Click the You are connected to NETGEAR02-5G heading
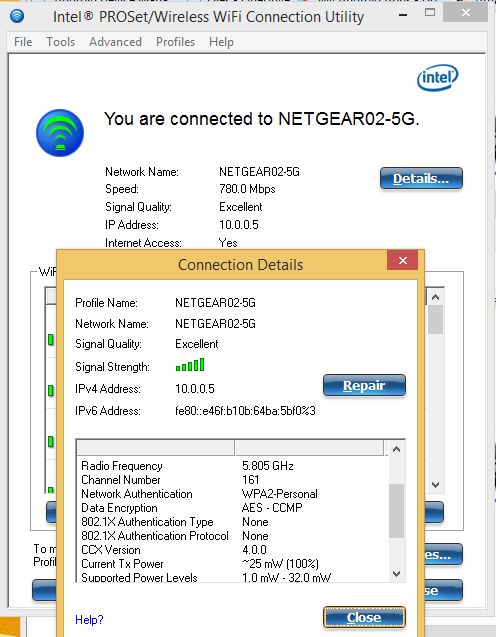Image resolution: width=496 pixels, height=637 pixels. pos(262,119)
